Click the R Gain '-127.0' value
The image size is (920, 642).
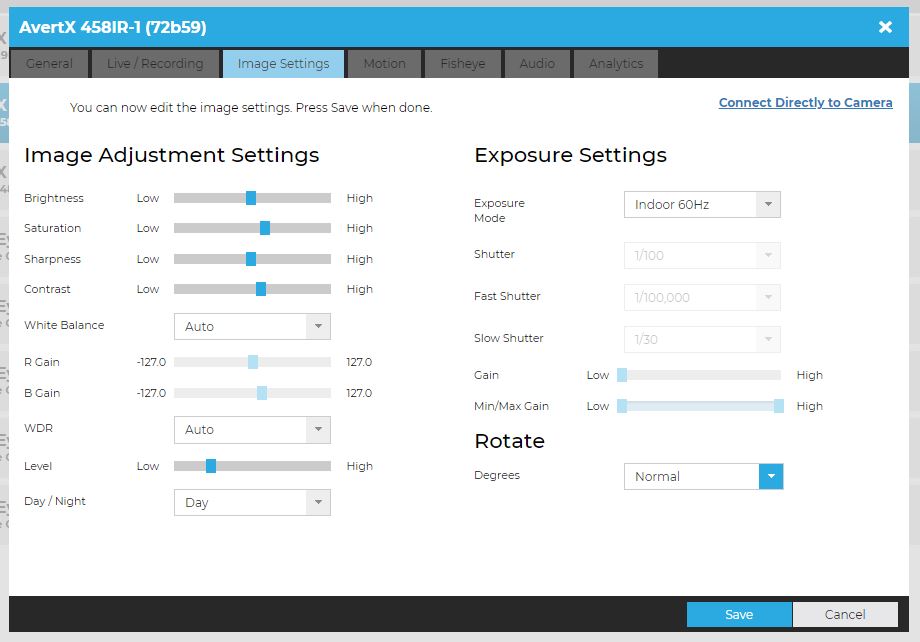click(x=151, y=362)
